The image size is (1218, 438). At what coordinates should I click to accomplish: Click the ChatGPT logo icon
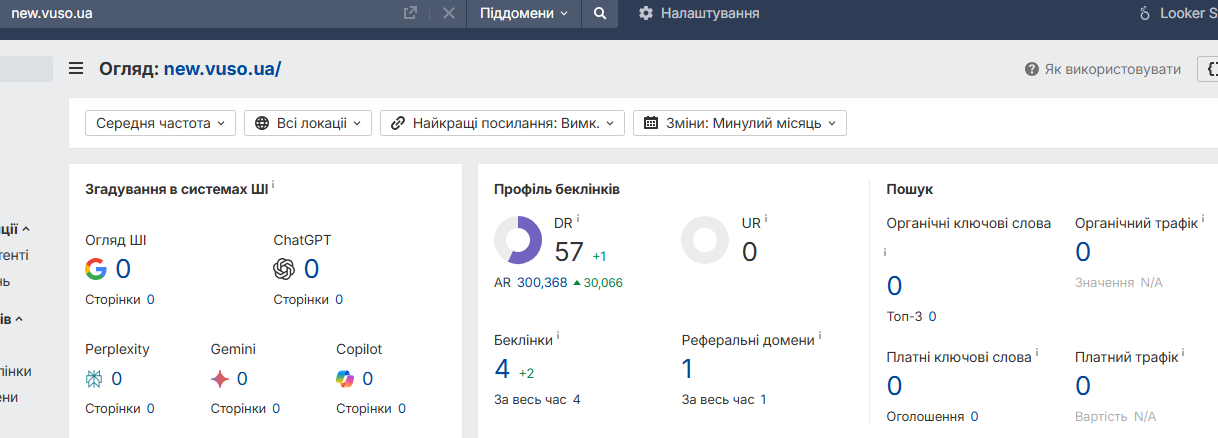tap(284, 269)
